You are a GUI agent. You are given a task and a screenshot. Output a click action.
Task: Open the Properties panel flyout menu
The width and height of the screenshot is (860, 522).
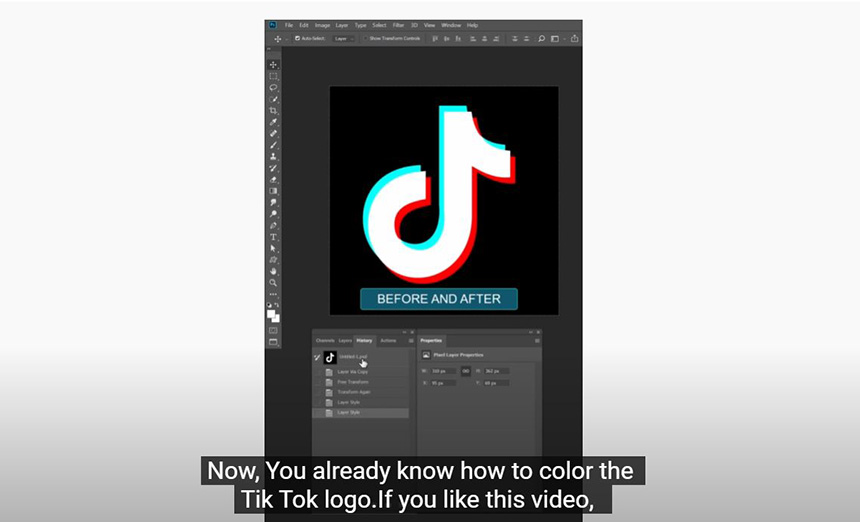pos(537,341)
